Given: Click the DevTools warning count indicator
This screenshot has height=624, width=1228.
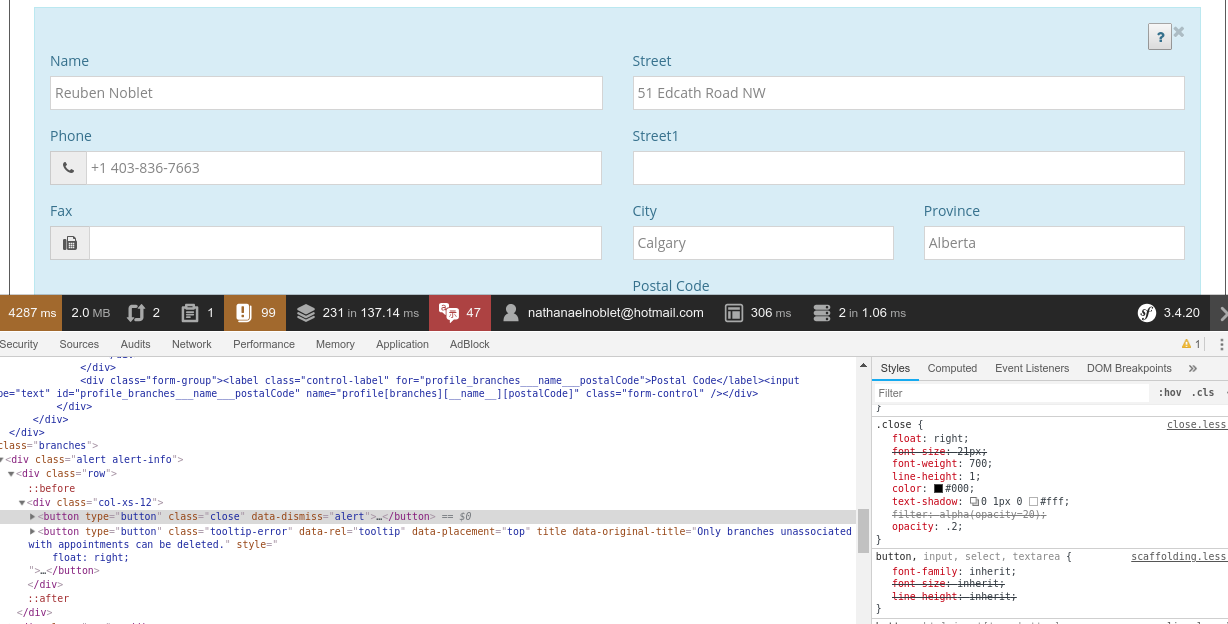Looking at the screenshot, I should coord(1191,344).
